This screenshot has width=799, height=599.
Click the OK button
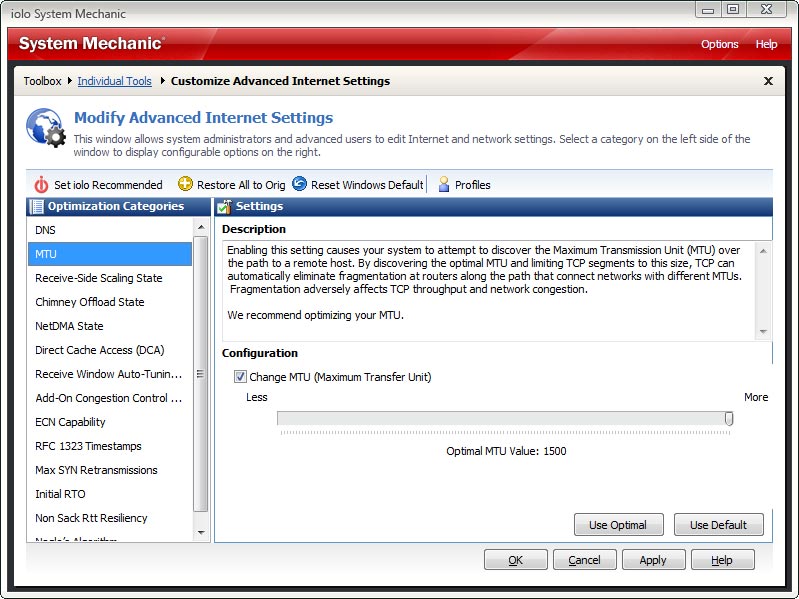point(516,560)
